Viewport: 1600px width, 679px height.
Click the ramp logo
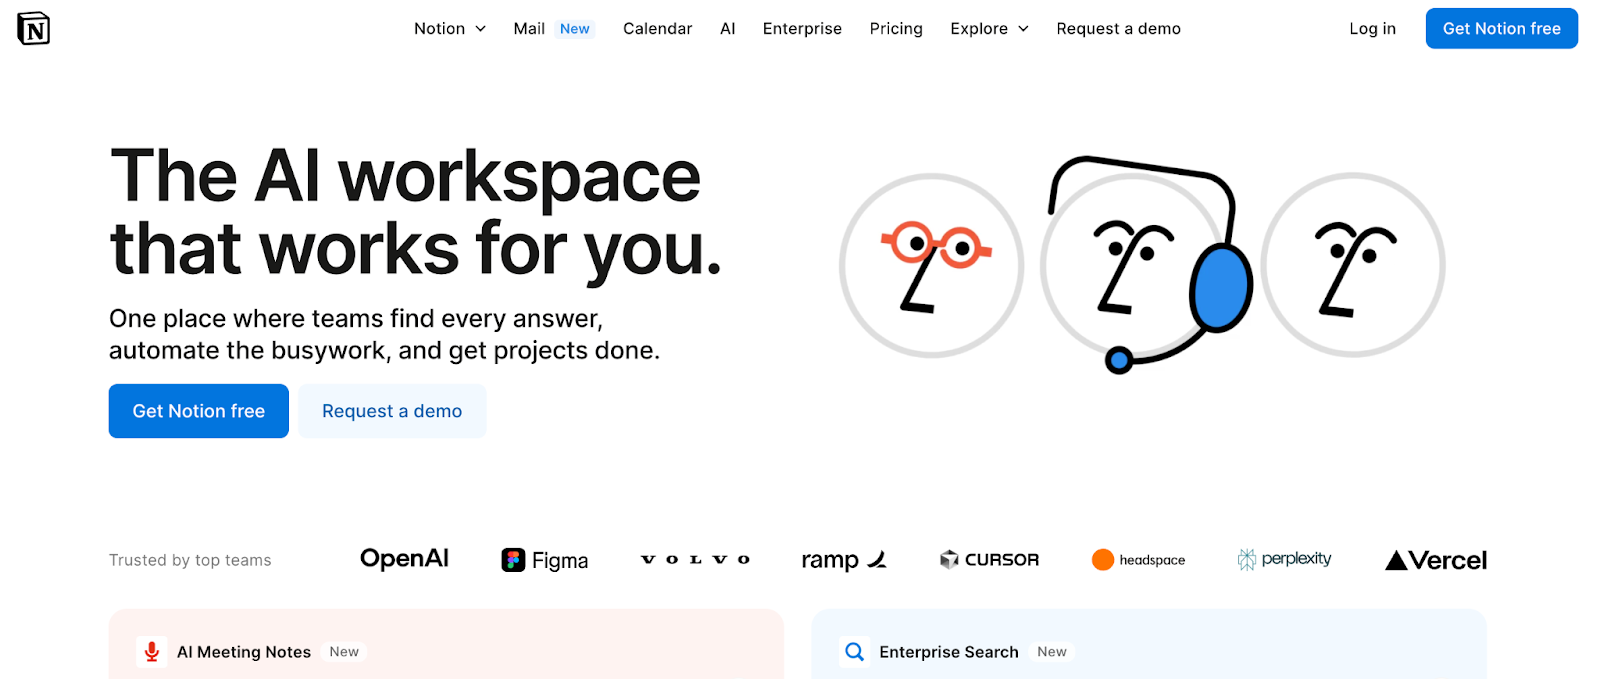point(844,560)
